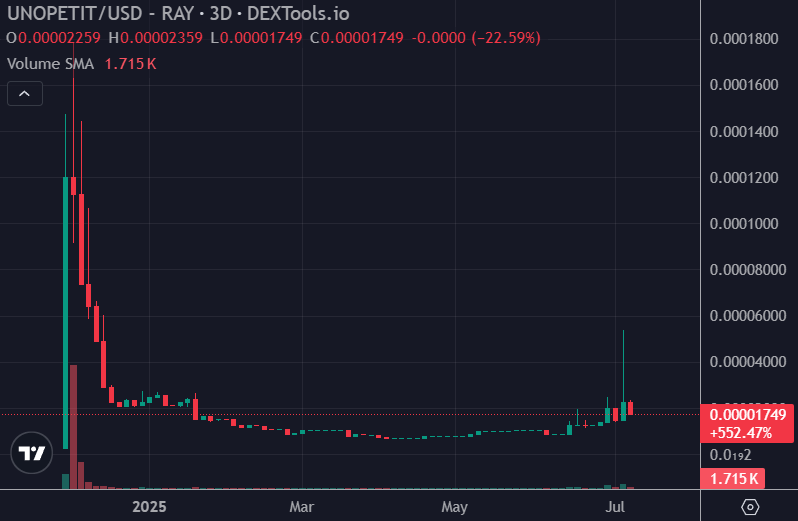Open the TradingView logo link
This screenshot has width=798, height=521.
pos(32,452)
